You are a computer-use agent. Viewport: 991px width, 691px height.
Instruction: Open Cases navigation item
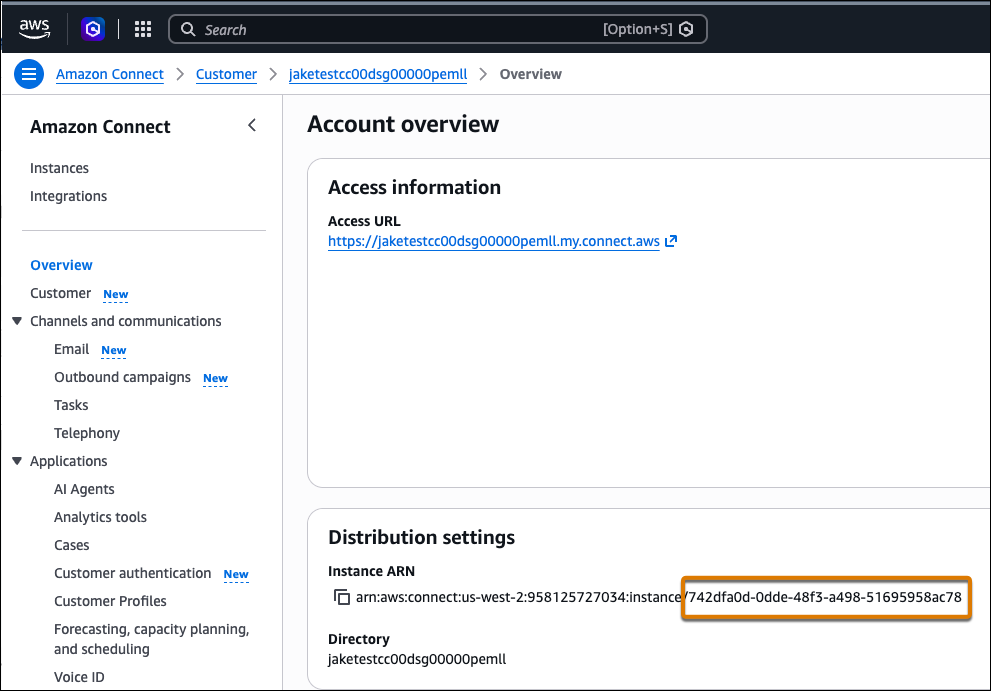pyautogui.click(x=71, y=545)
